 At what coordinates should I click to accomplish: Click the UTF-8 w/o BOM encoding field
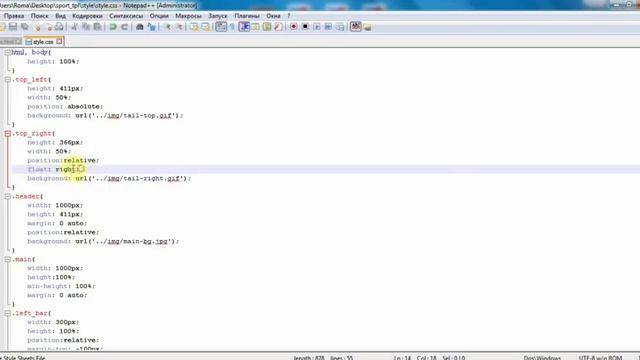tap(600, 358)
